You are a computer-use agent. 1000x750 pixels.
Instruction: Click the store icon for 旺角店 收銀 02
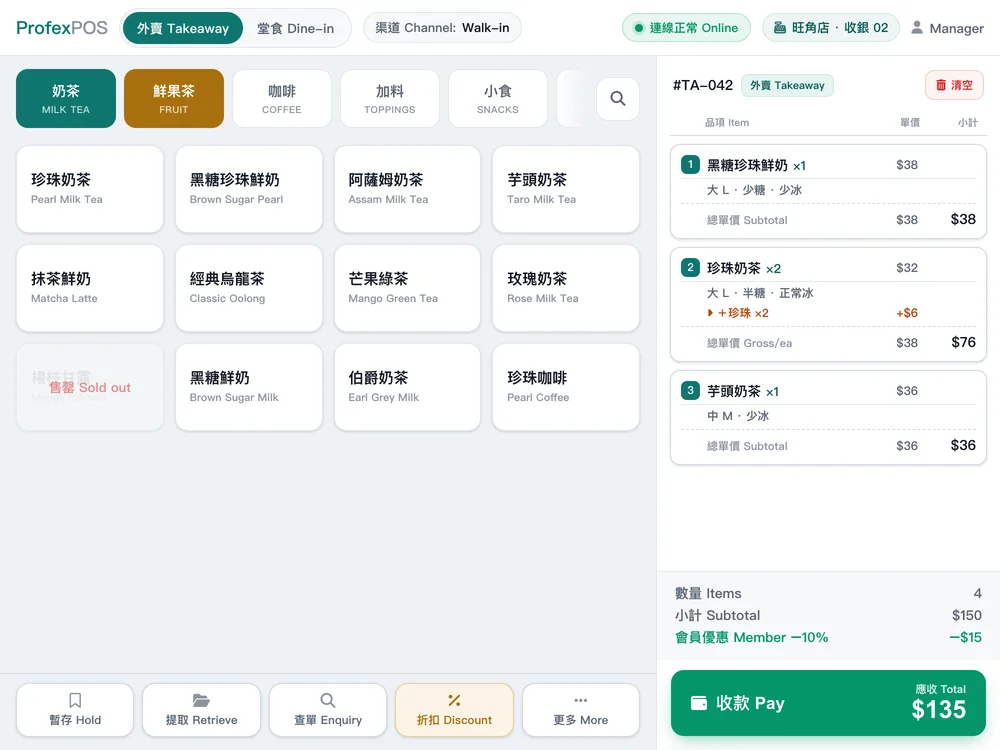[779, 27]
